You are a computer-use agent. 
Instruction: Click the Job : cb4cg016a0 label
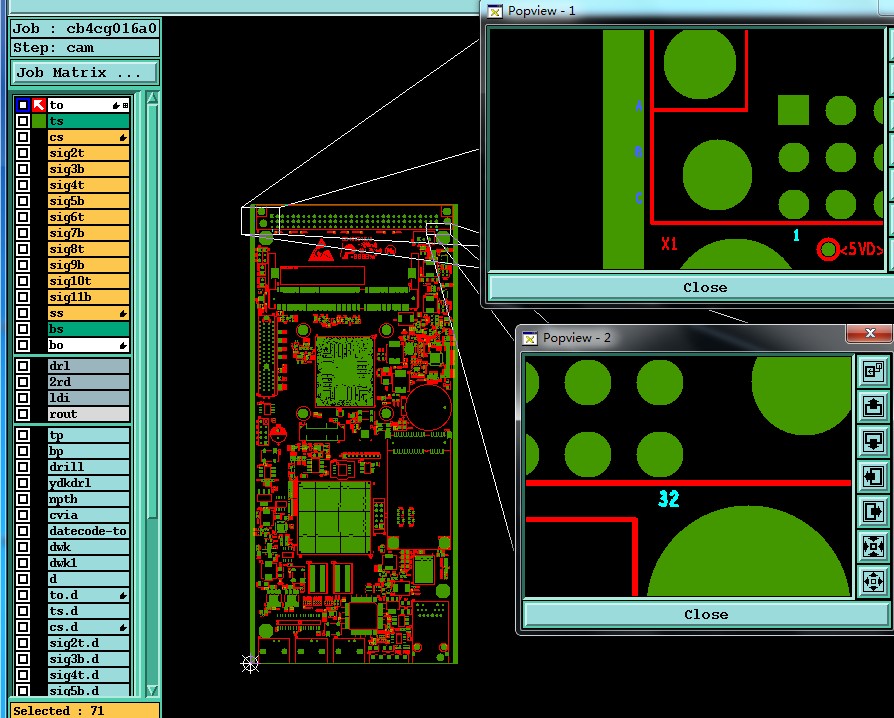(x=84, y=29)
